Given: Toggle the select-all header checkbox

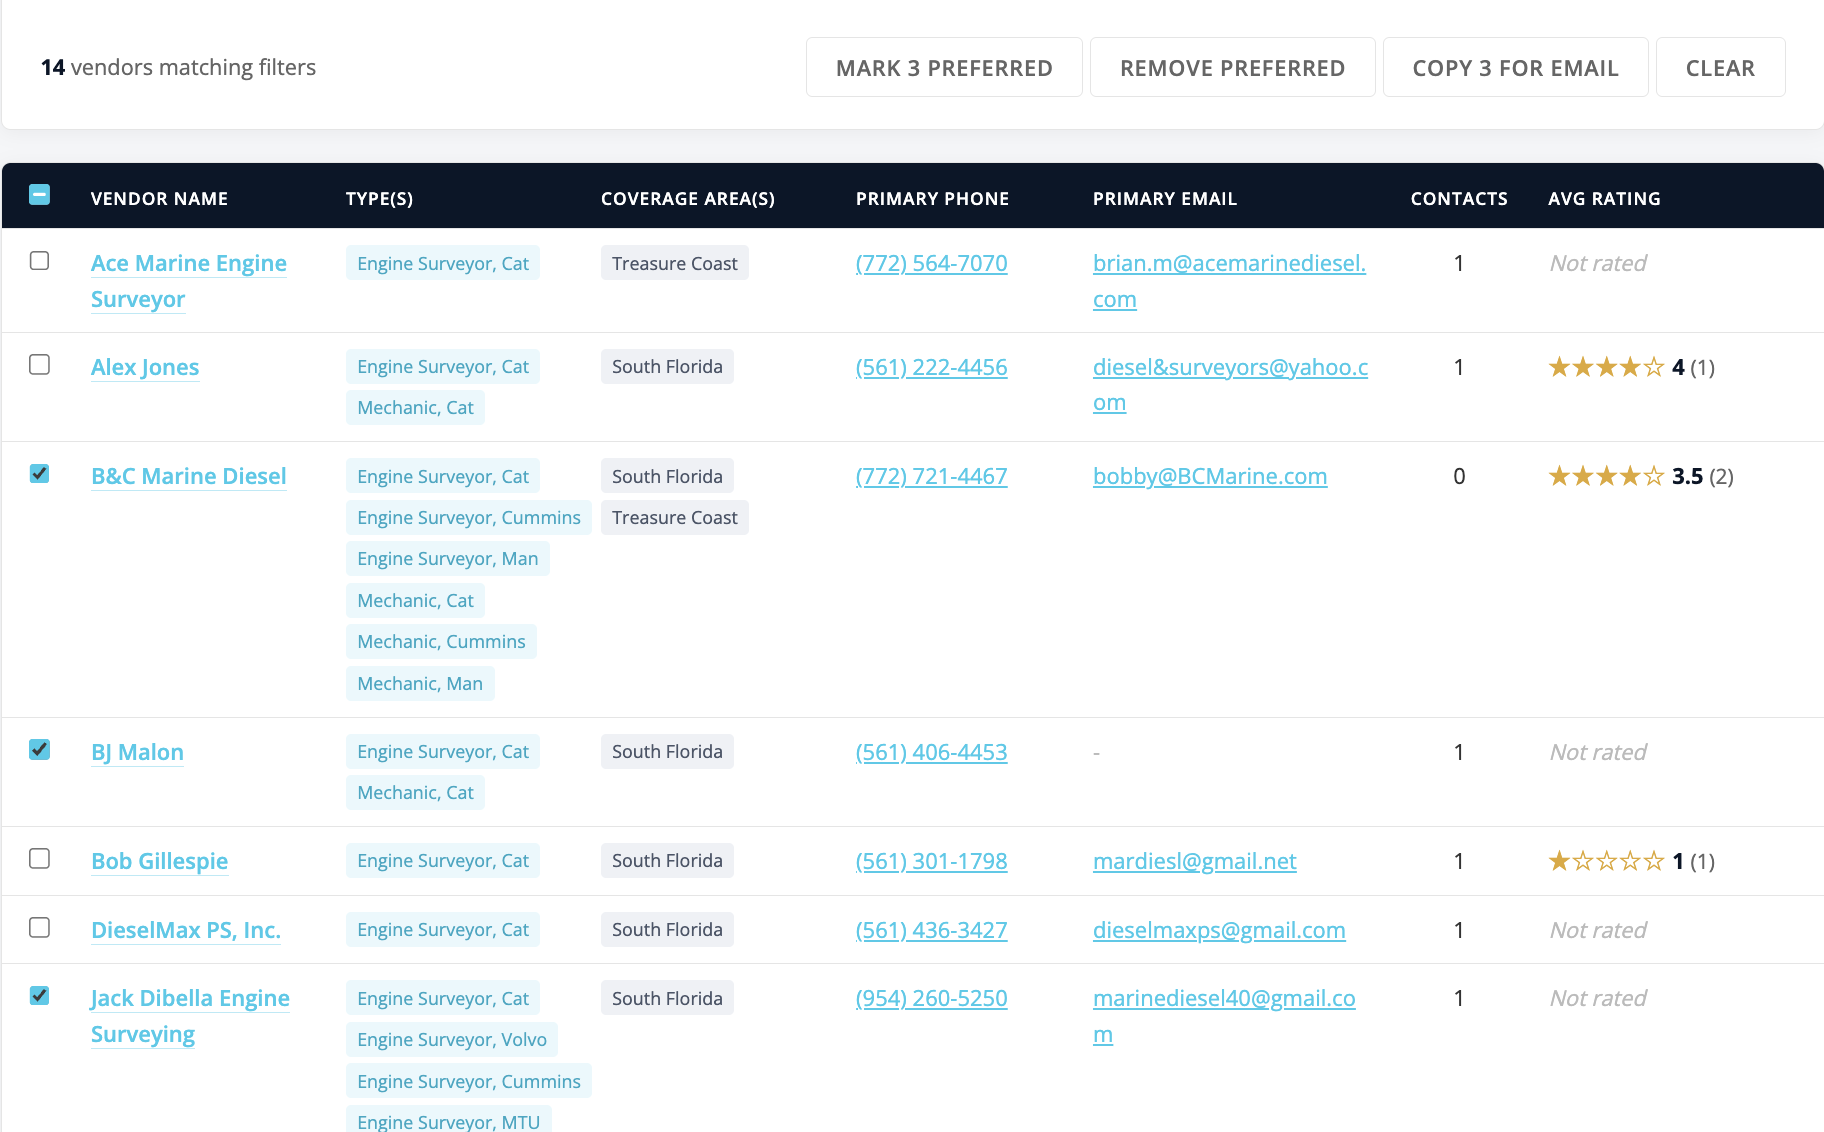Looking at the screenshot, I should 40,194.
